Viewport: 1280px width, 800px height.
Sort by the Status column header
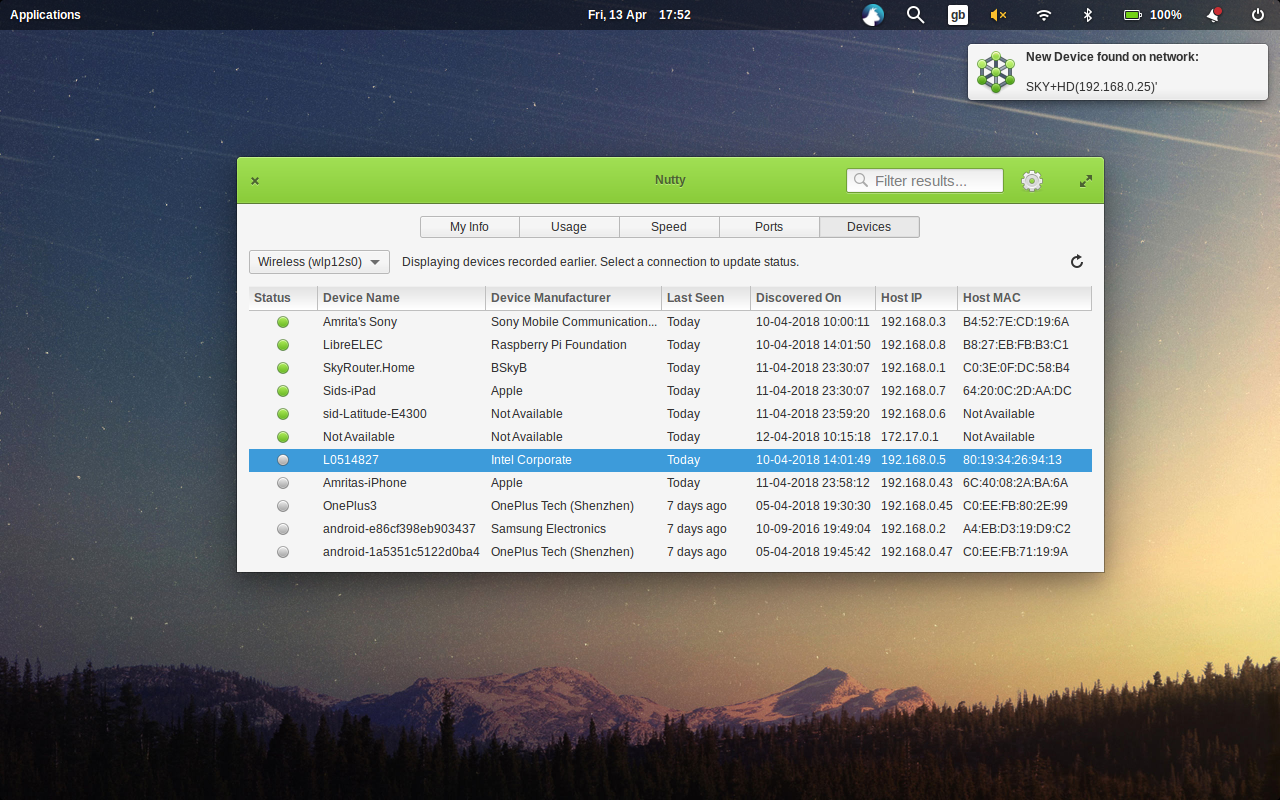click(283, 298)
